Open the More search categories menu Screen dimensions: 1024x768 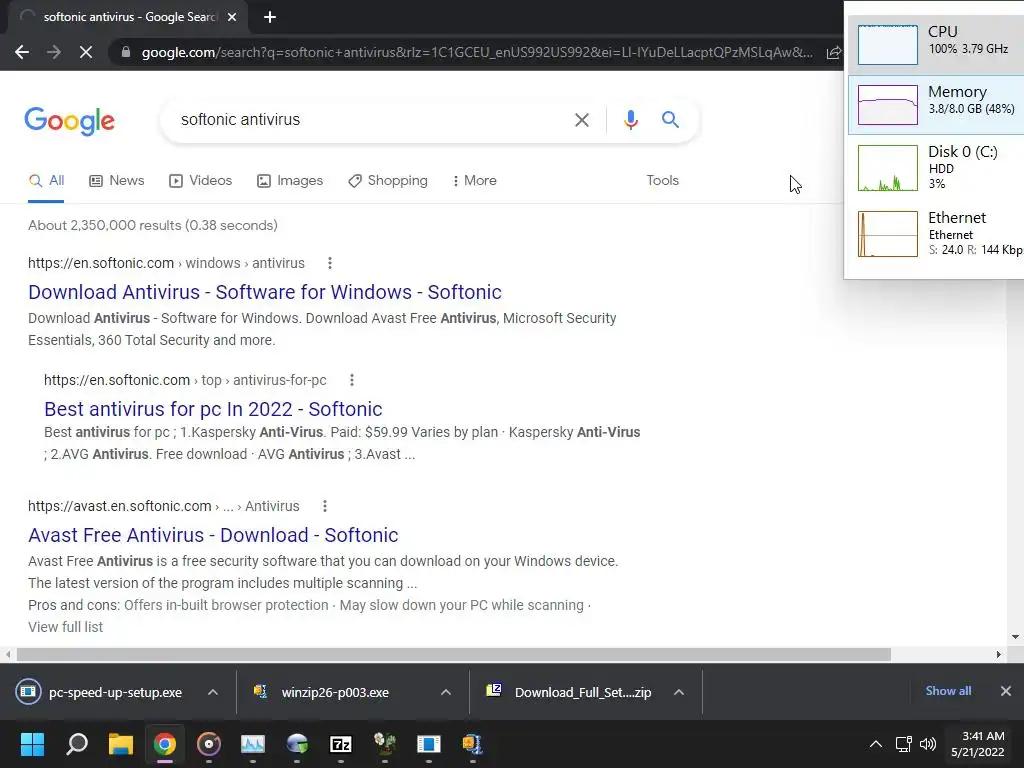475,181
